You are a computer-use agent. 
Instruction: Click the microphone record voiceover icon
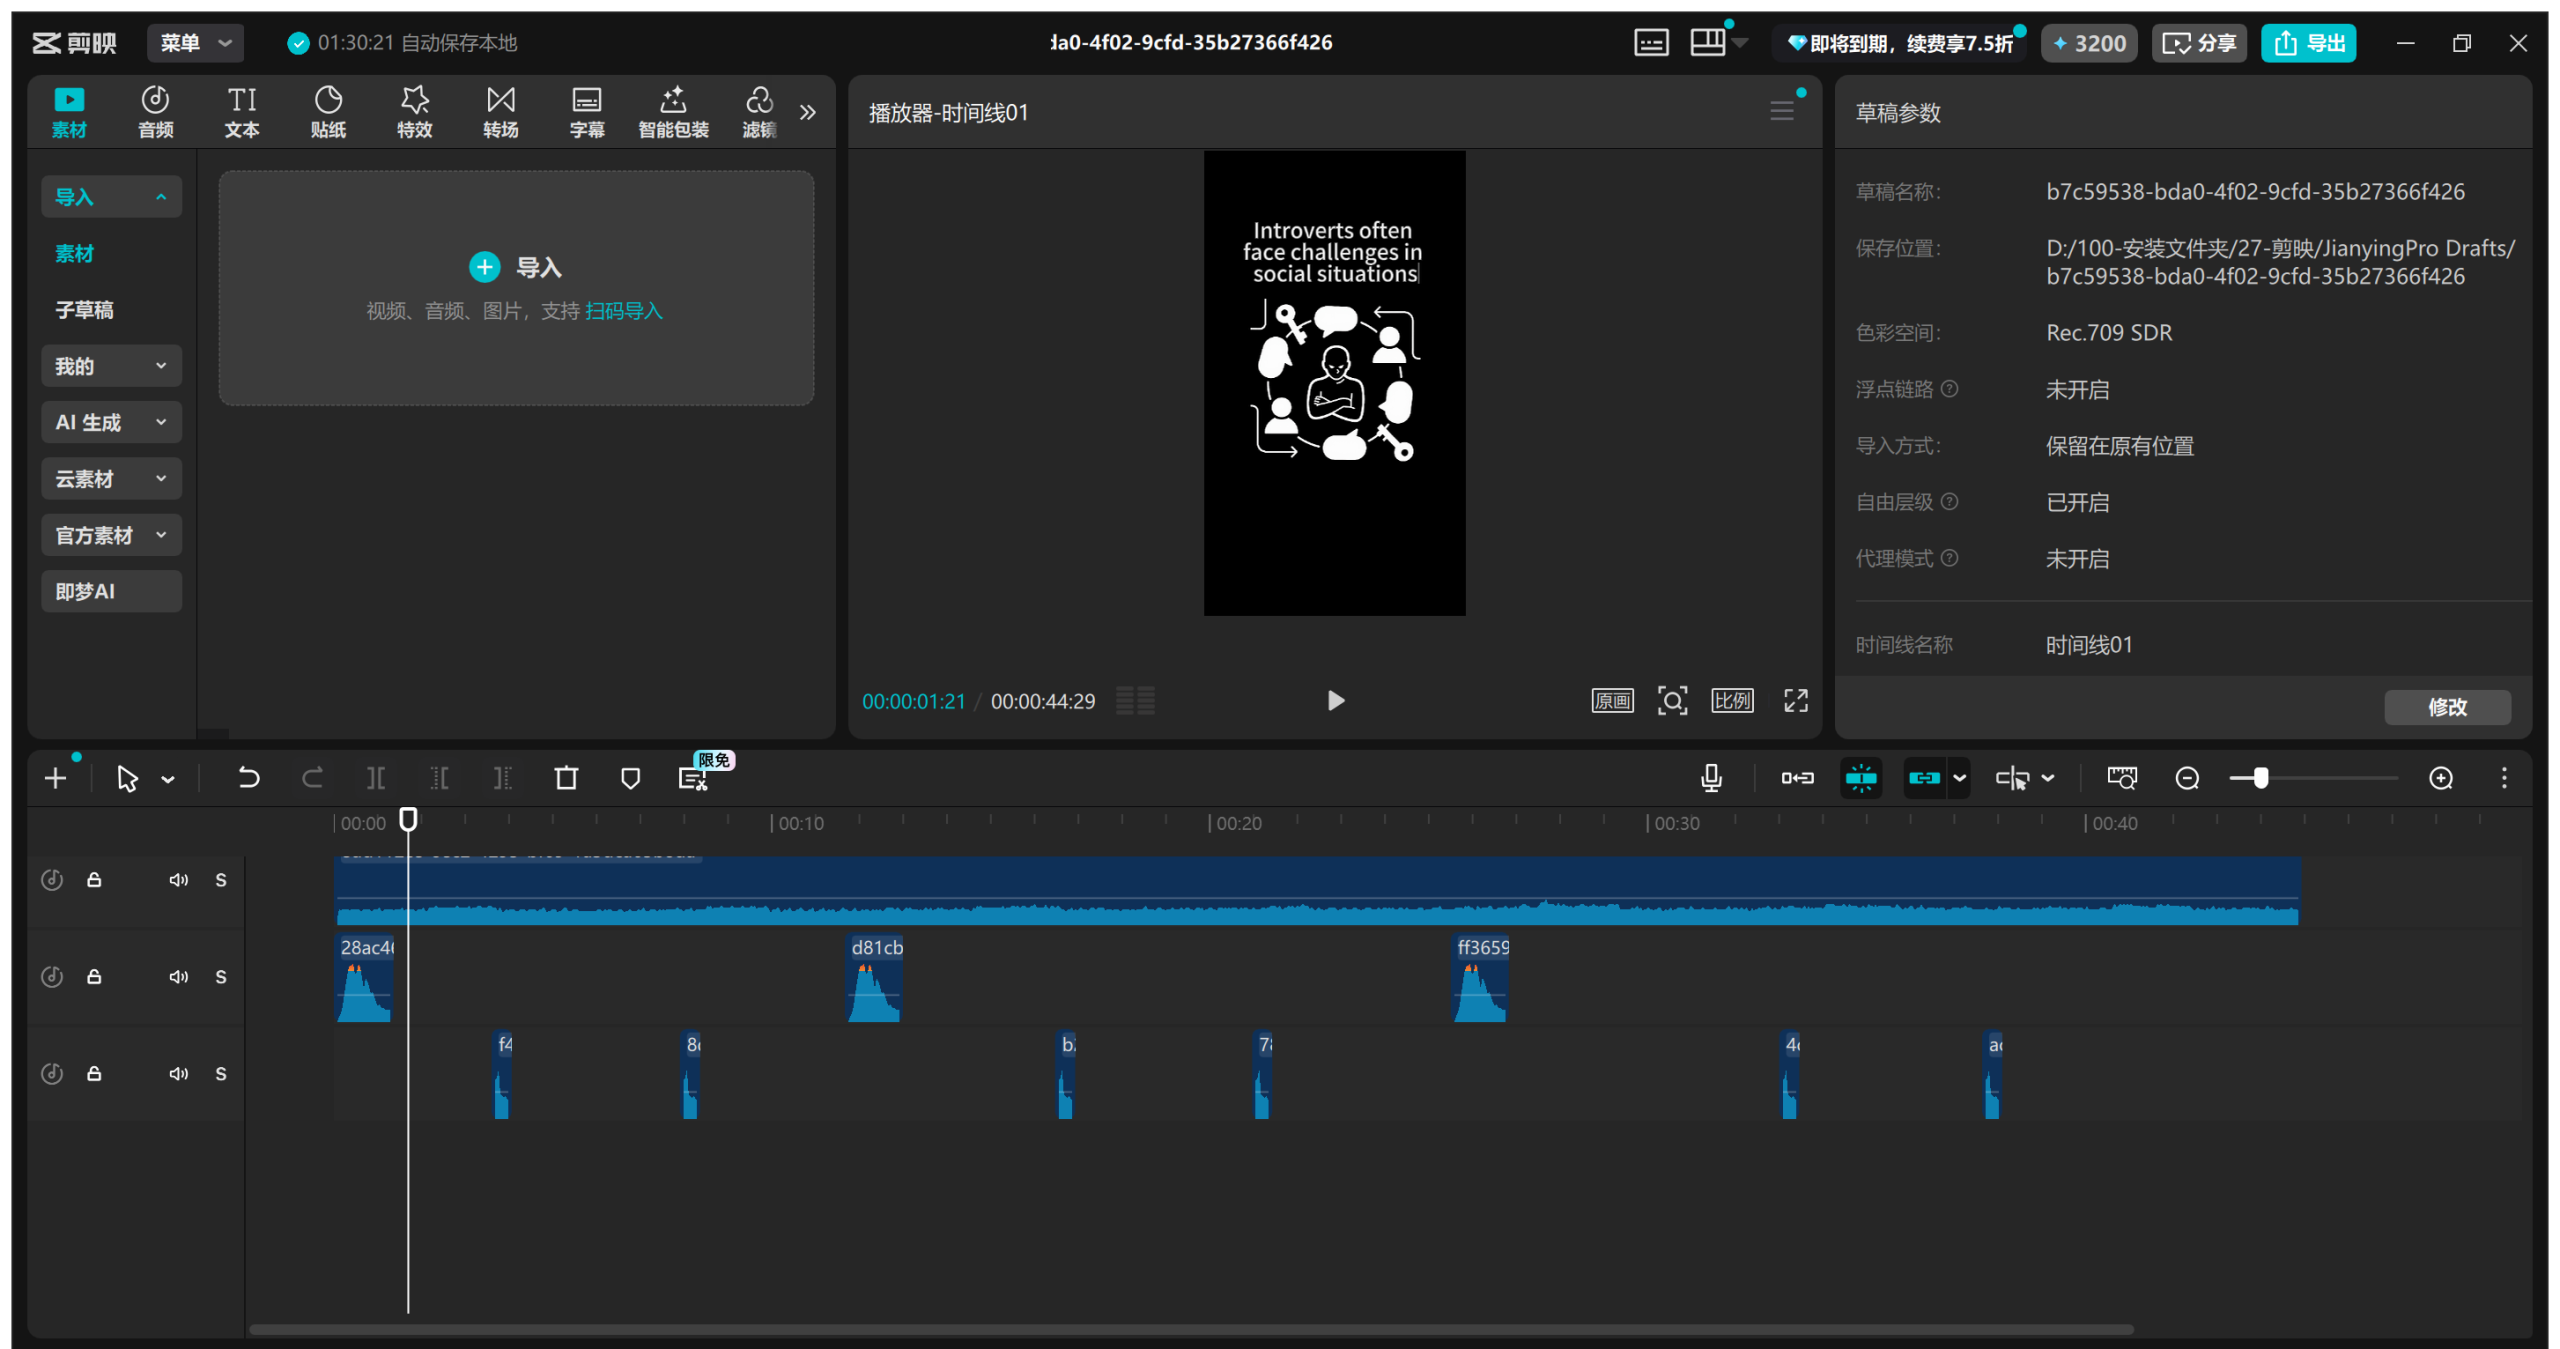point(1711,778)
